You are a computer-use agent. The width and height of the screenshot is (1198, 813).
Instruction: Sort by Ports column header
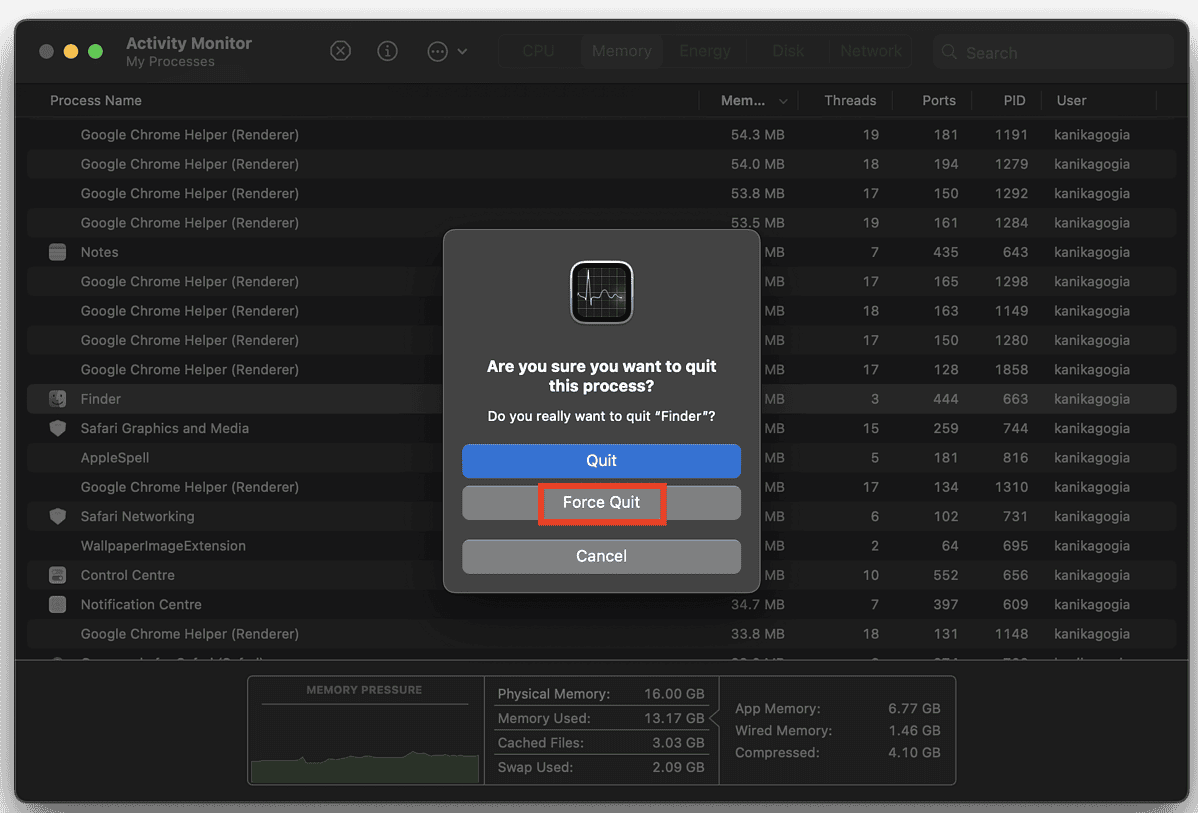tap(938, 100)
